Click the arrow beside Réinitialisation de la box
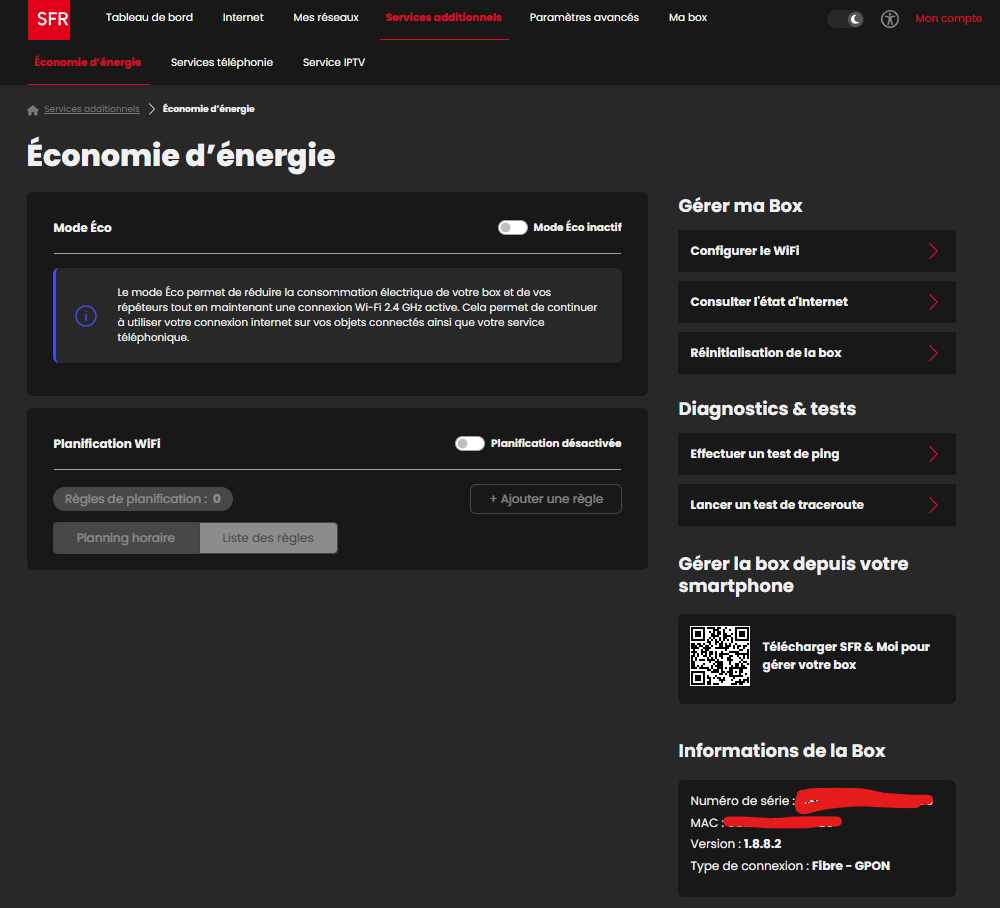 [933, 353]
